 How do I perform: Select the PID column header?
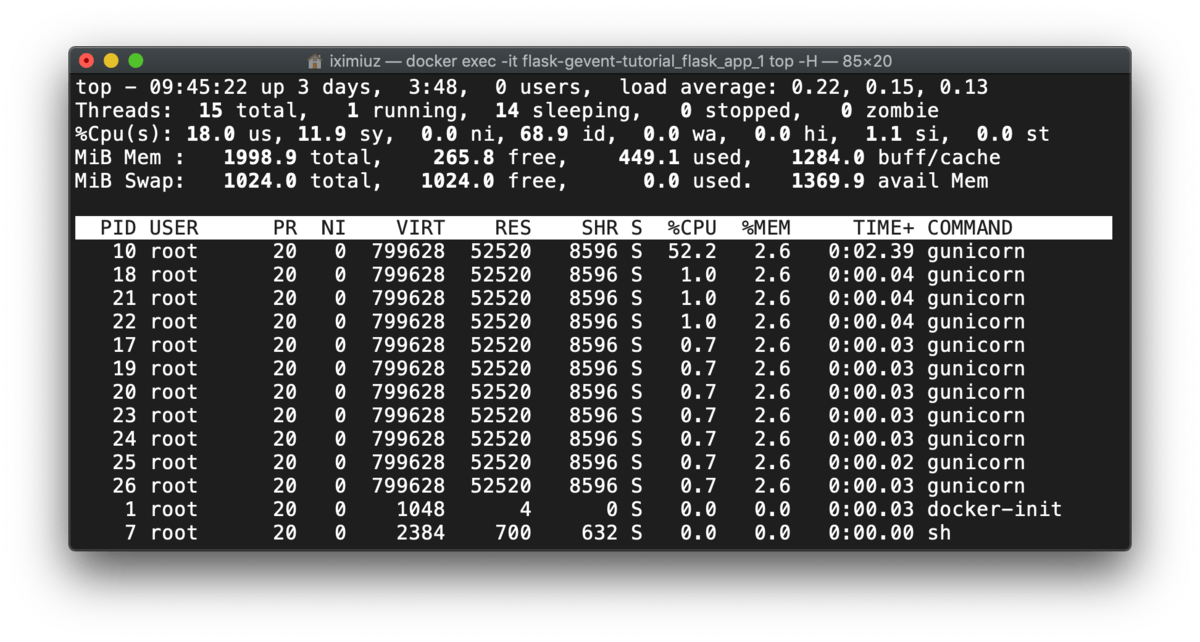[117, 227]
